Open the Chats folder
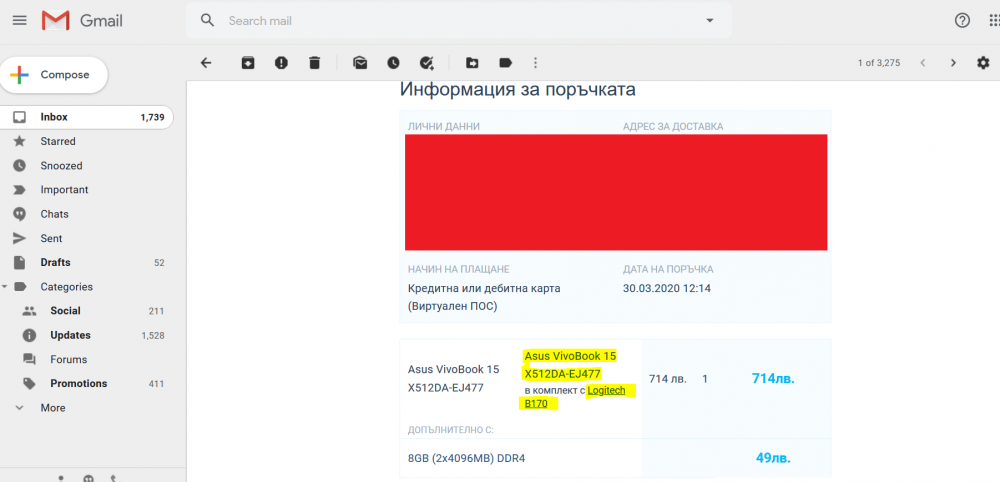Viewport: 1000px width, 482px height. (86, 214)
